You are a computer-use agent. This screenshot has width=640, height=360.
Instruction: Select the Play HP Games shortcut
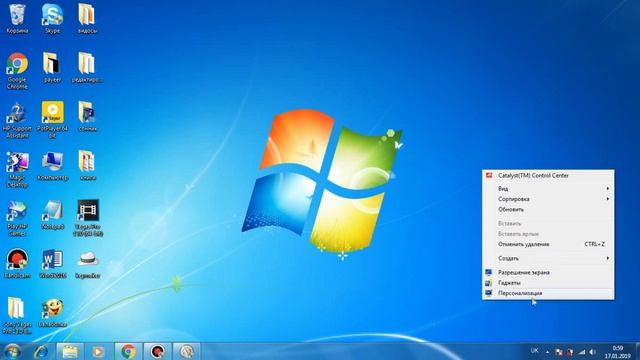tap(17, 218)
